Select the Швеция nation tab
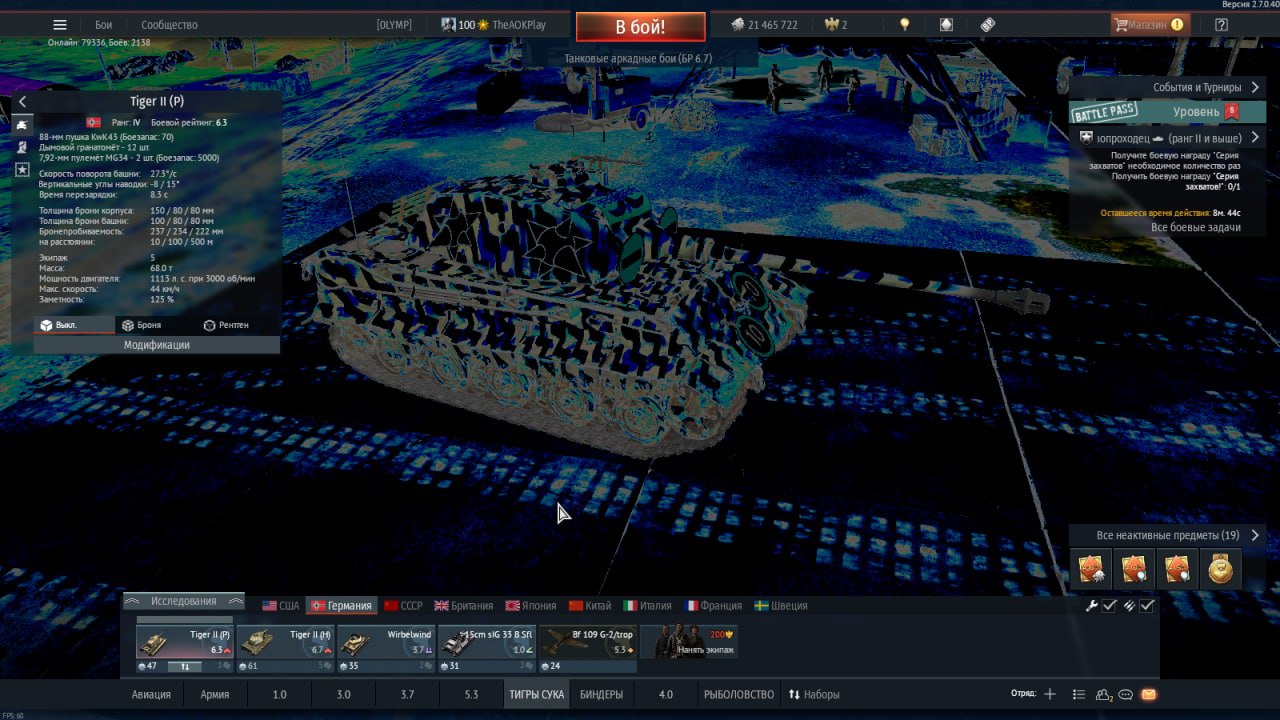Image resolution: width=1280 pixels, height=720 pixels. click(781, 606)
